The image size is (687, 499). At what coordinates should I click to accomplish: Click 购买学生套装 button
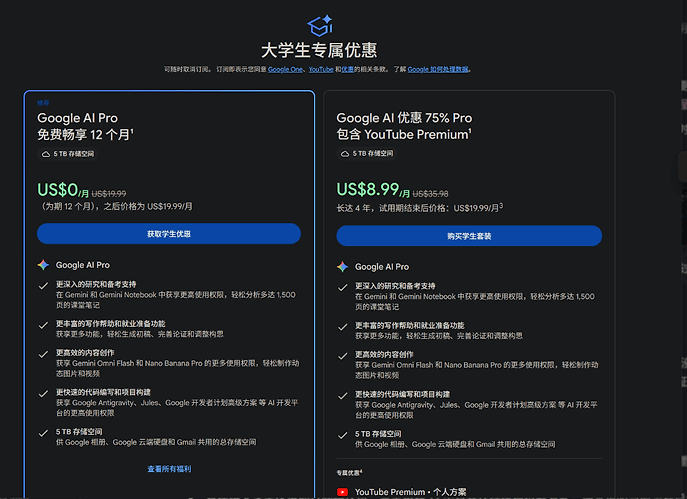469,236
